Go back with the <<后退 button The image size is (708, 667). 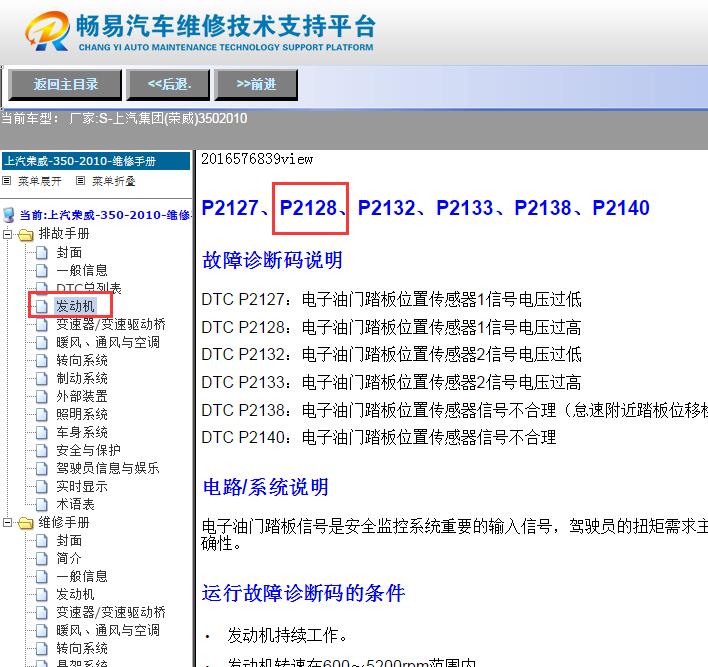169,84
